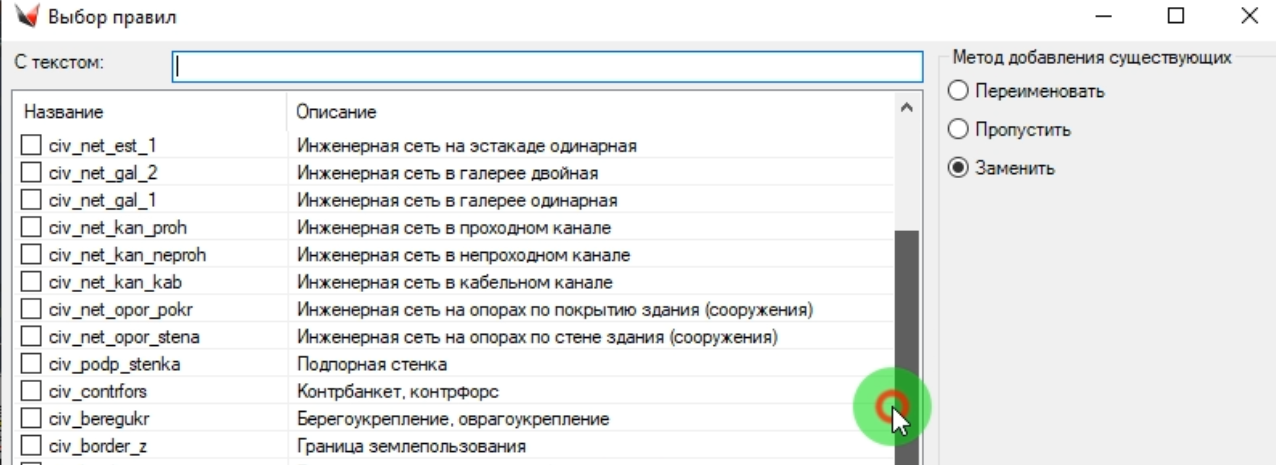Sort by the 'Название' column header
The image size is (1276, 465).
[150, 111]
